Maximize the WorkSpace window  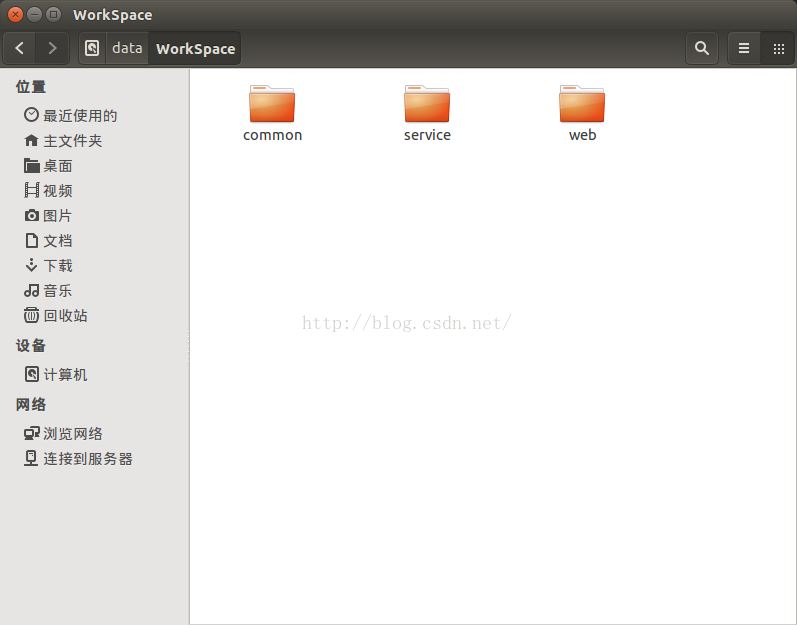click(x=53, y=14)
